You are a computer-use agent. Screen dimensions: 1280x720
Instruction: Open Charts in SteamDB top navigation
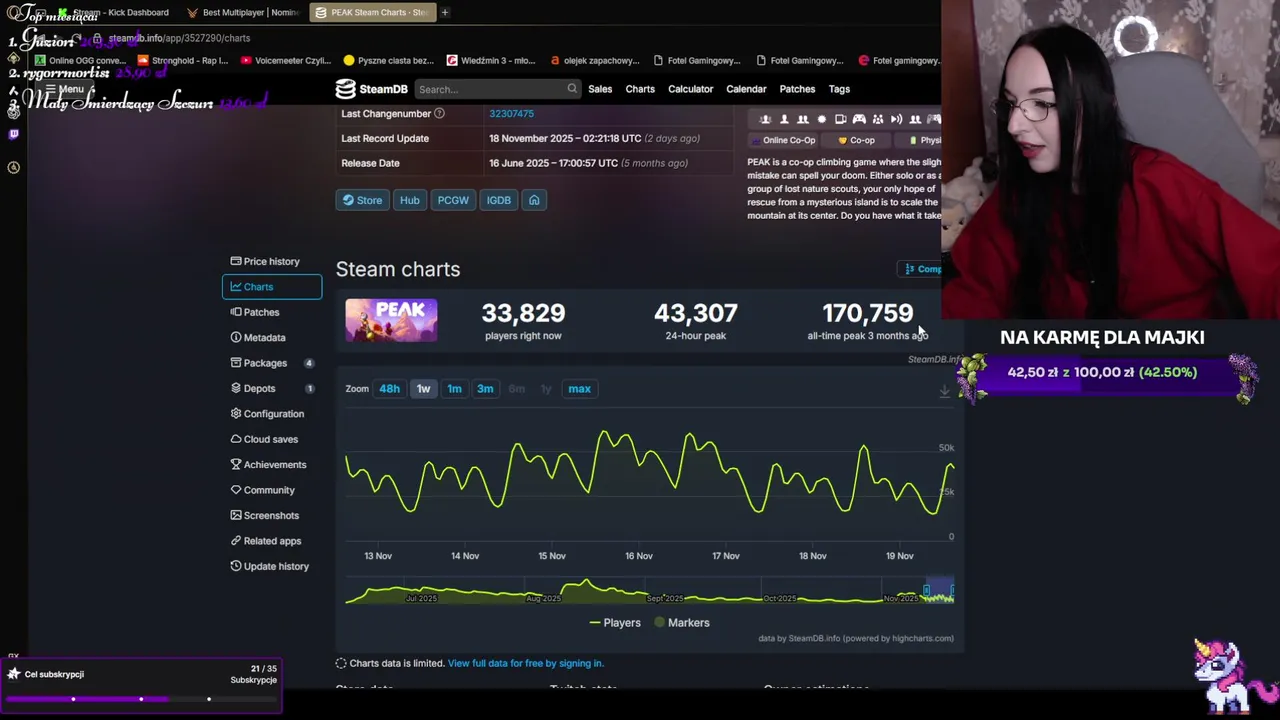640,89
